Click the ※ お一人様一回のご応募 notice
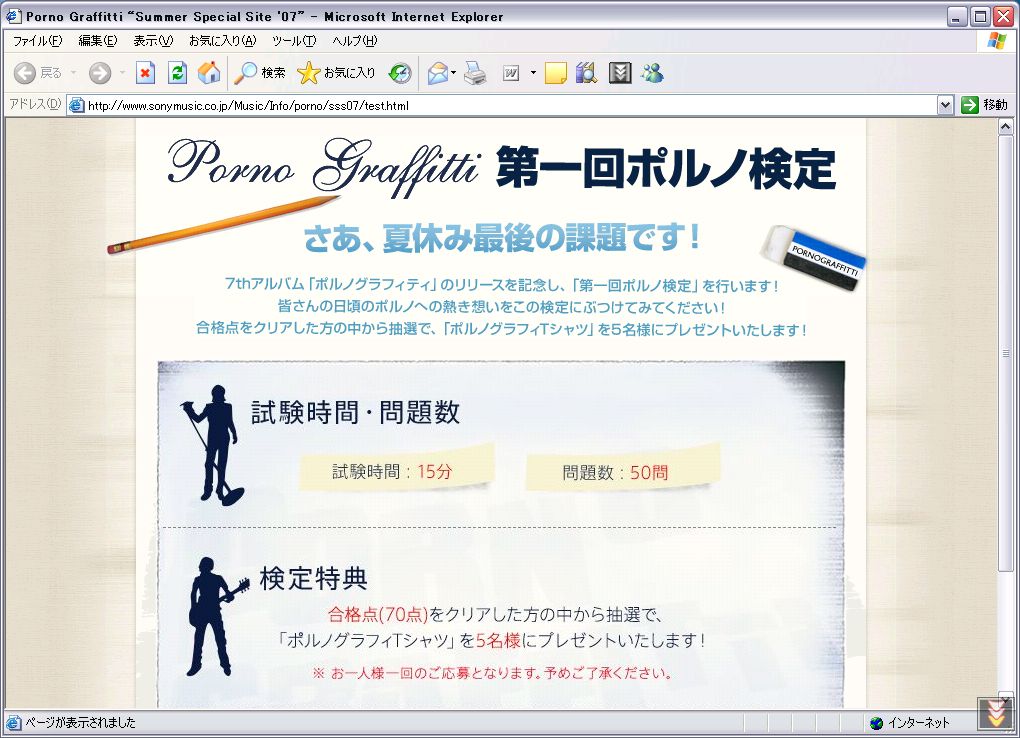 tap(492, 673)
